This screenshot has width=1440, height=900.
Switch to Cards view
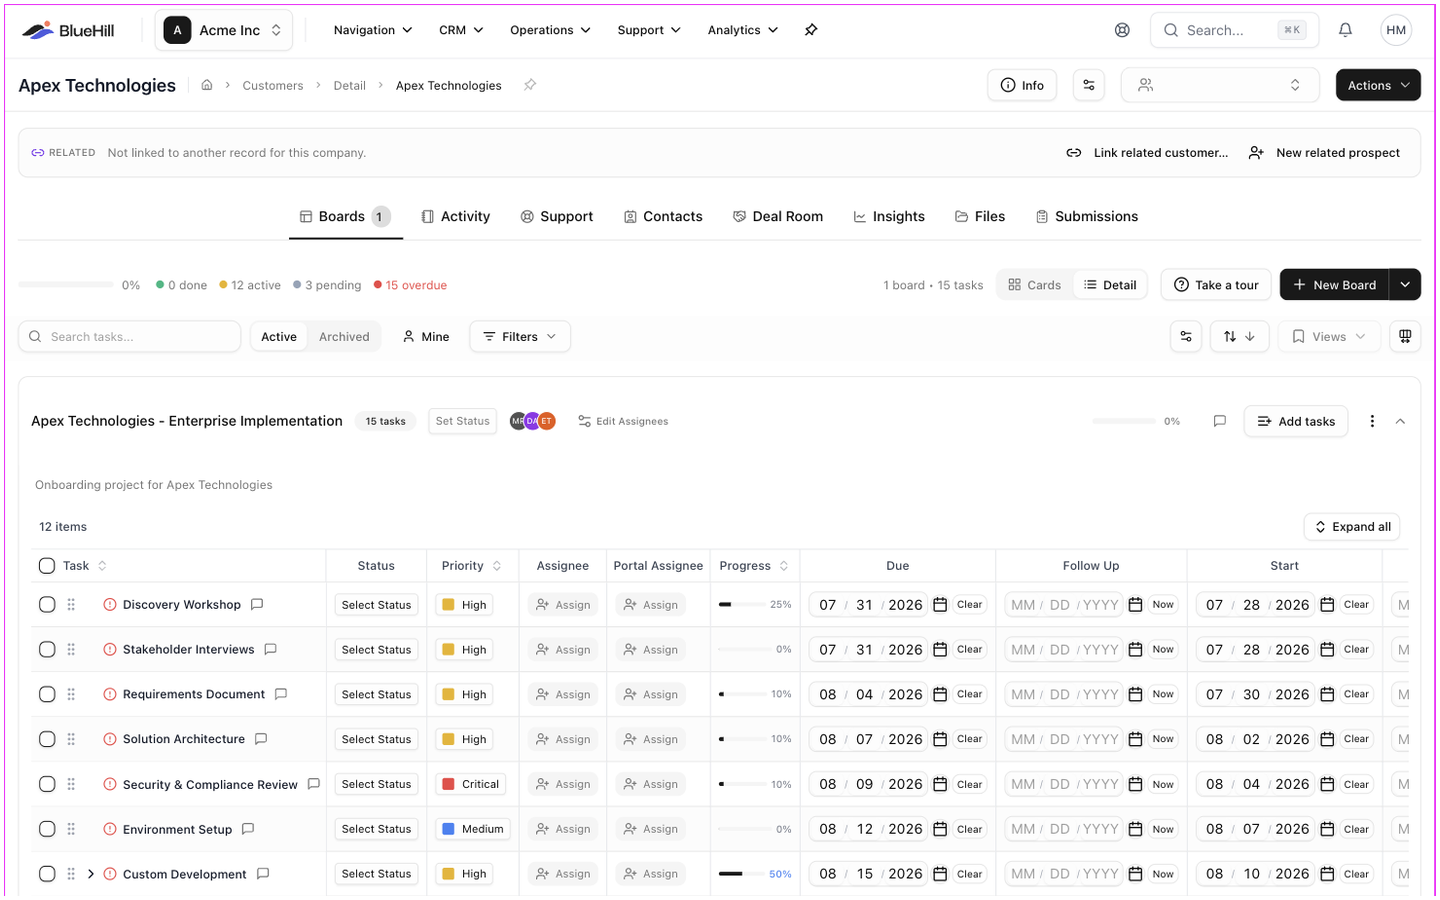pos(1035,285)
